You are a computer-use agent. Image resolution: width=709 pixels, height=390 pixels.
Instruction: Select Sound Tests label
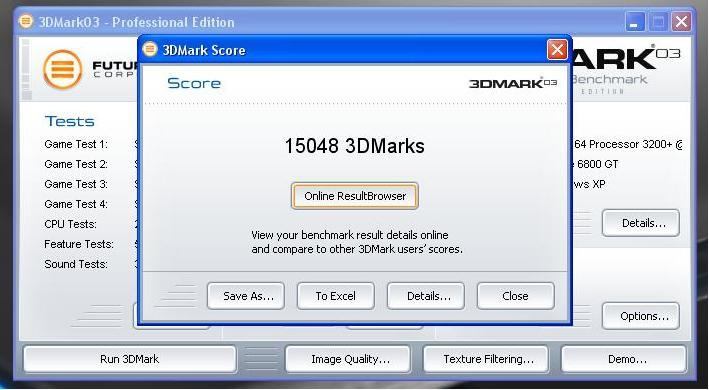click(76, 264)
